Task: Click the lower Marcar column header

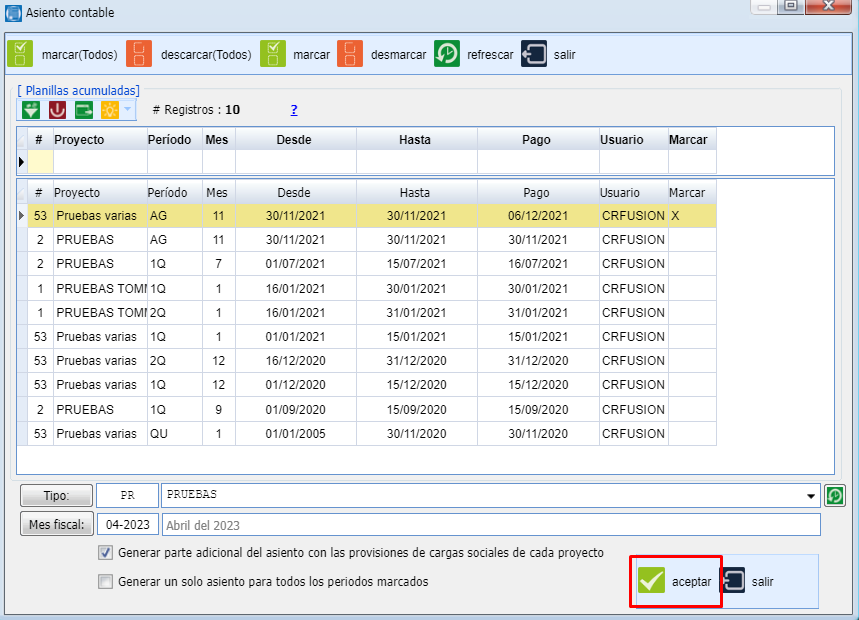Action: click(692, 193)
